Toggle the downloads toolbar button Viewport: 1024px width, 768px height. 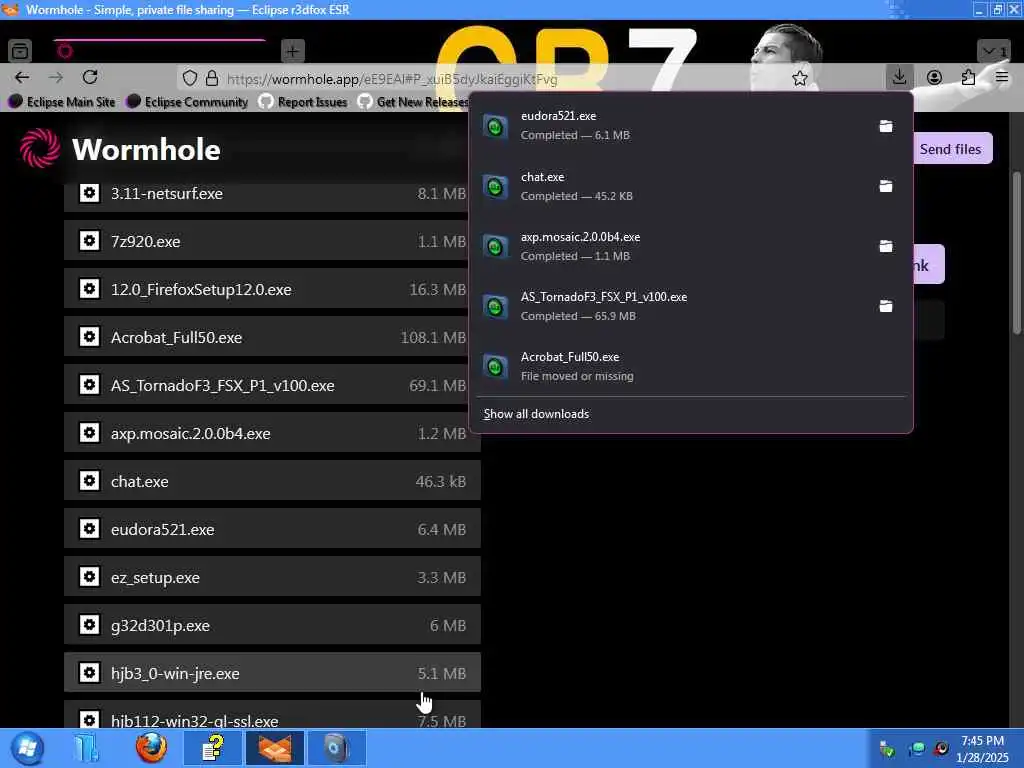(x=899, y=77)
